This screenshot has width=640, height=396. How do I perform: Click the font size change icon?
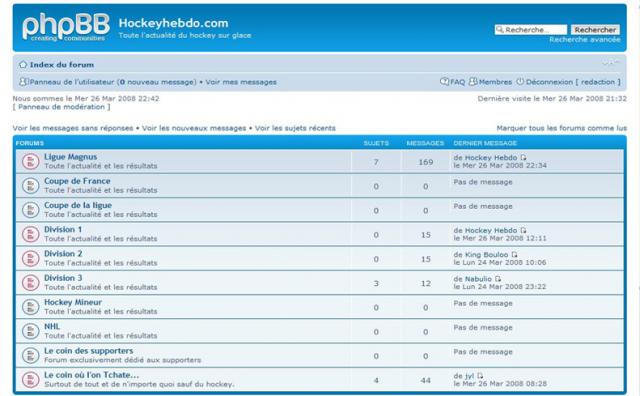tap(611, 62)
